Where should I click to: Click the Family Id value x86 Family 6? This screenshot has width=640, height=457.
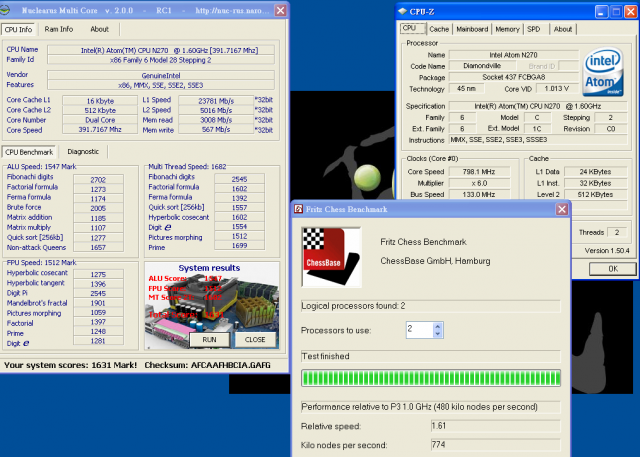161,60
